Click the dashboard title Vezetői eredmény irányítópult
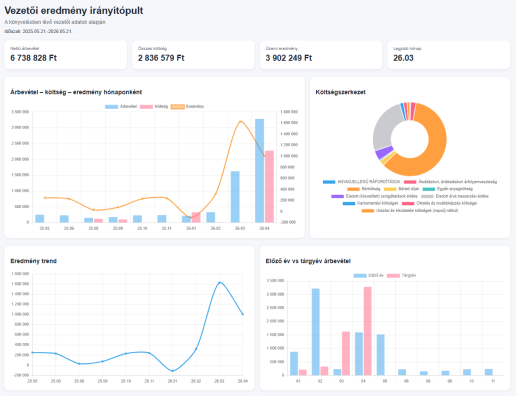 [74, 11]
